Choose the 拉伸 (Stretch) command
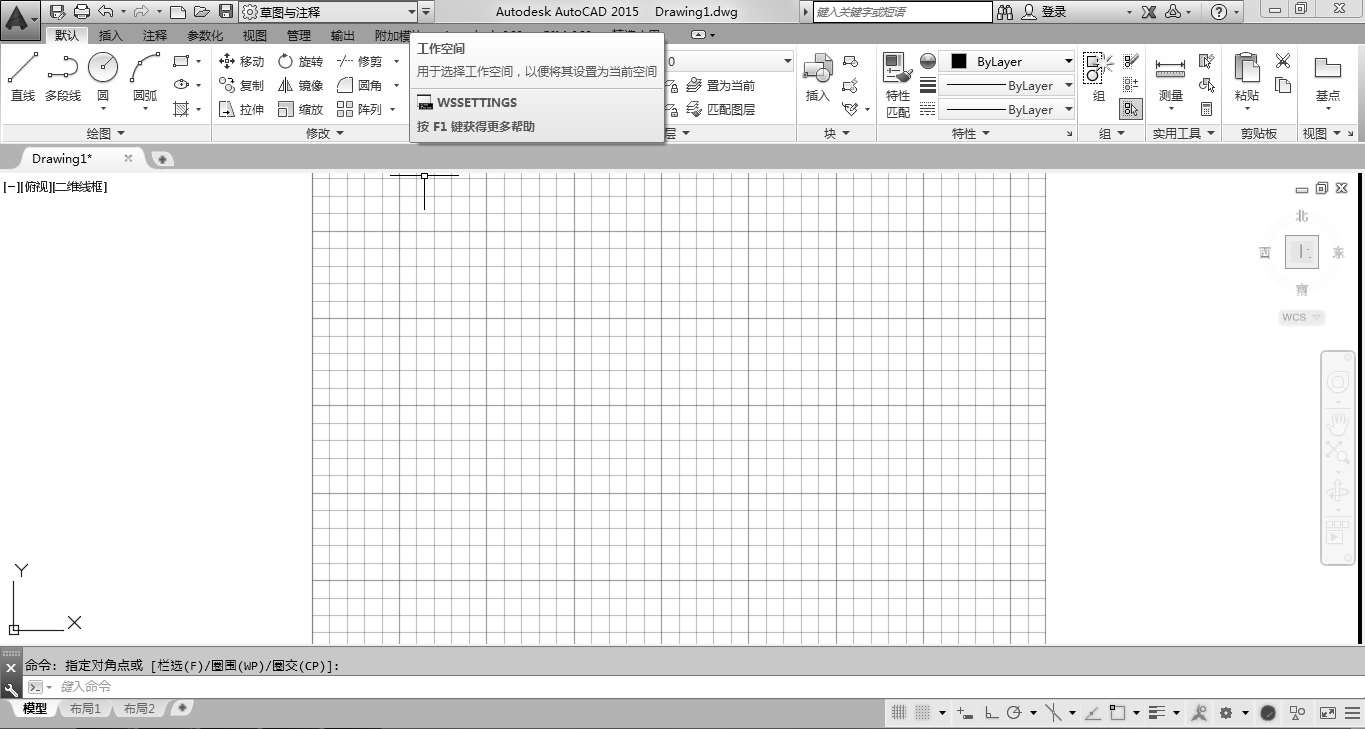The image size is (1365, 729). [x=241, y=109]
